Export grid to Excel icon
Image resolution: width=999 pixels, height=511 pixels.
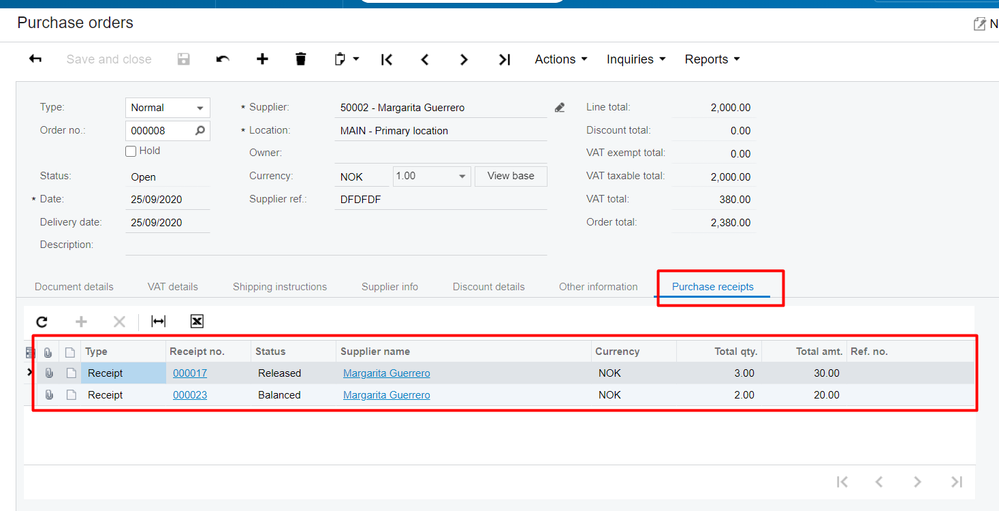coord(197,321)
